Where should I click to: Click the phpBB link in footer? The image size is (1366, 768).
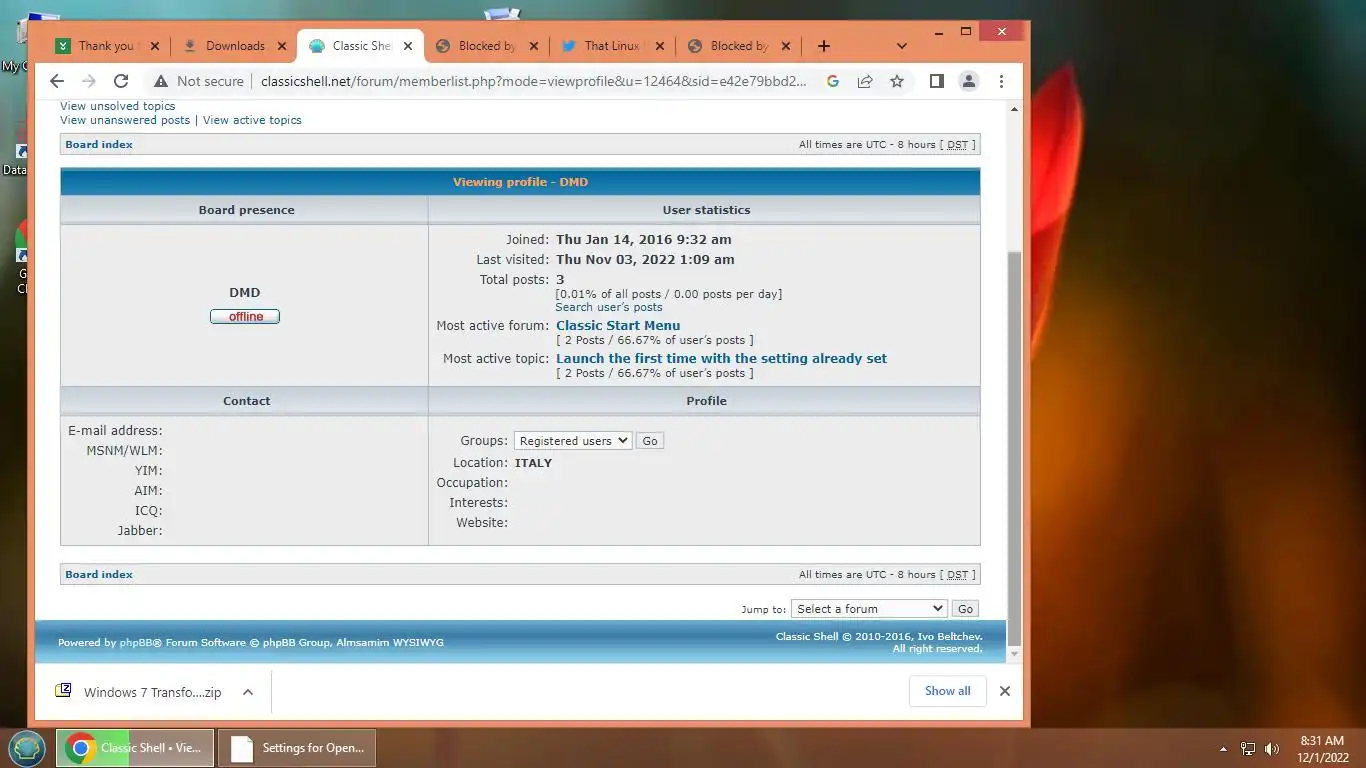point(136,643)
